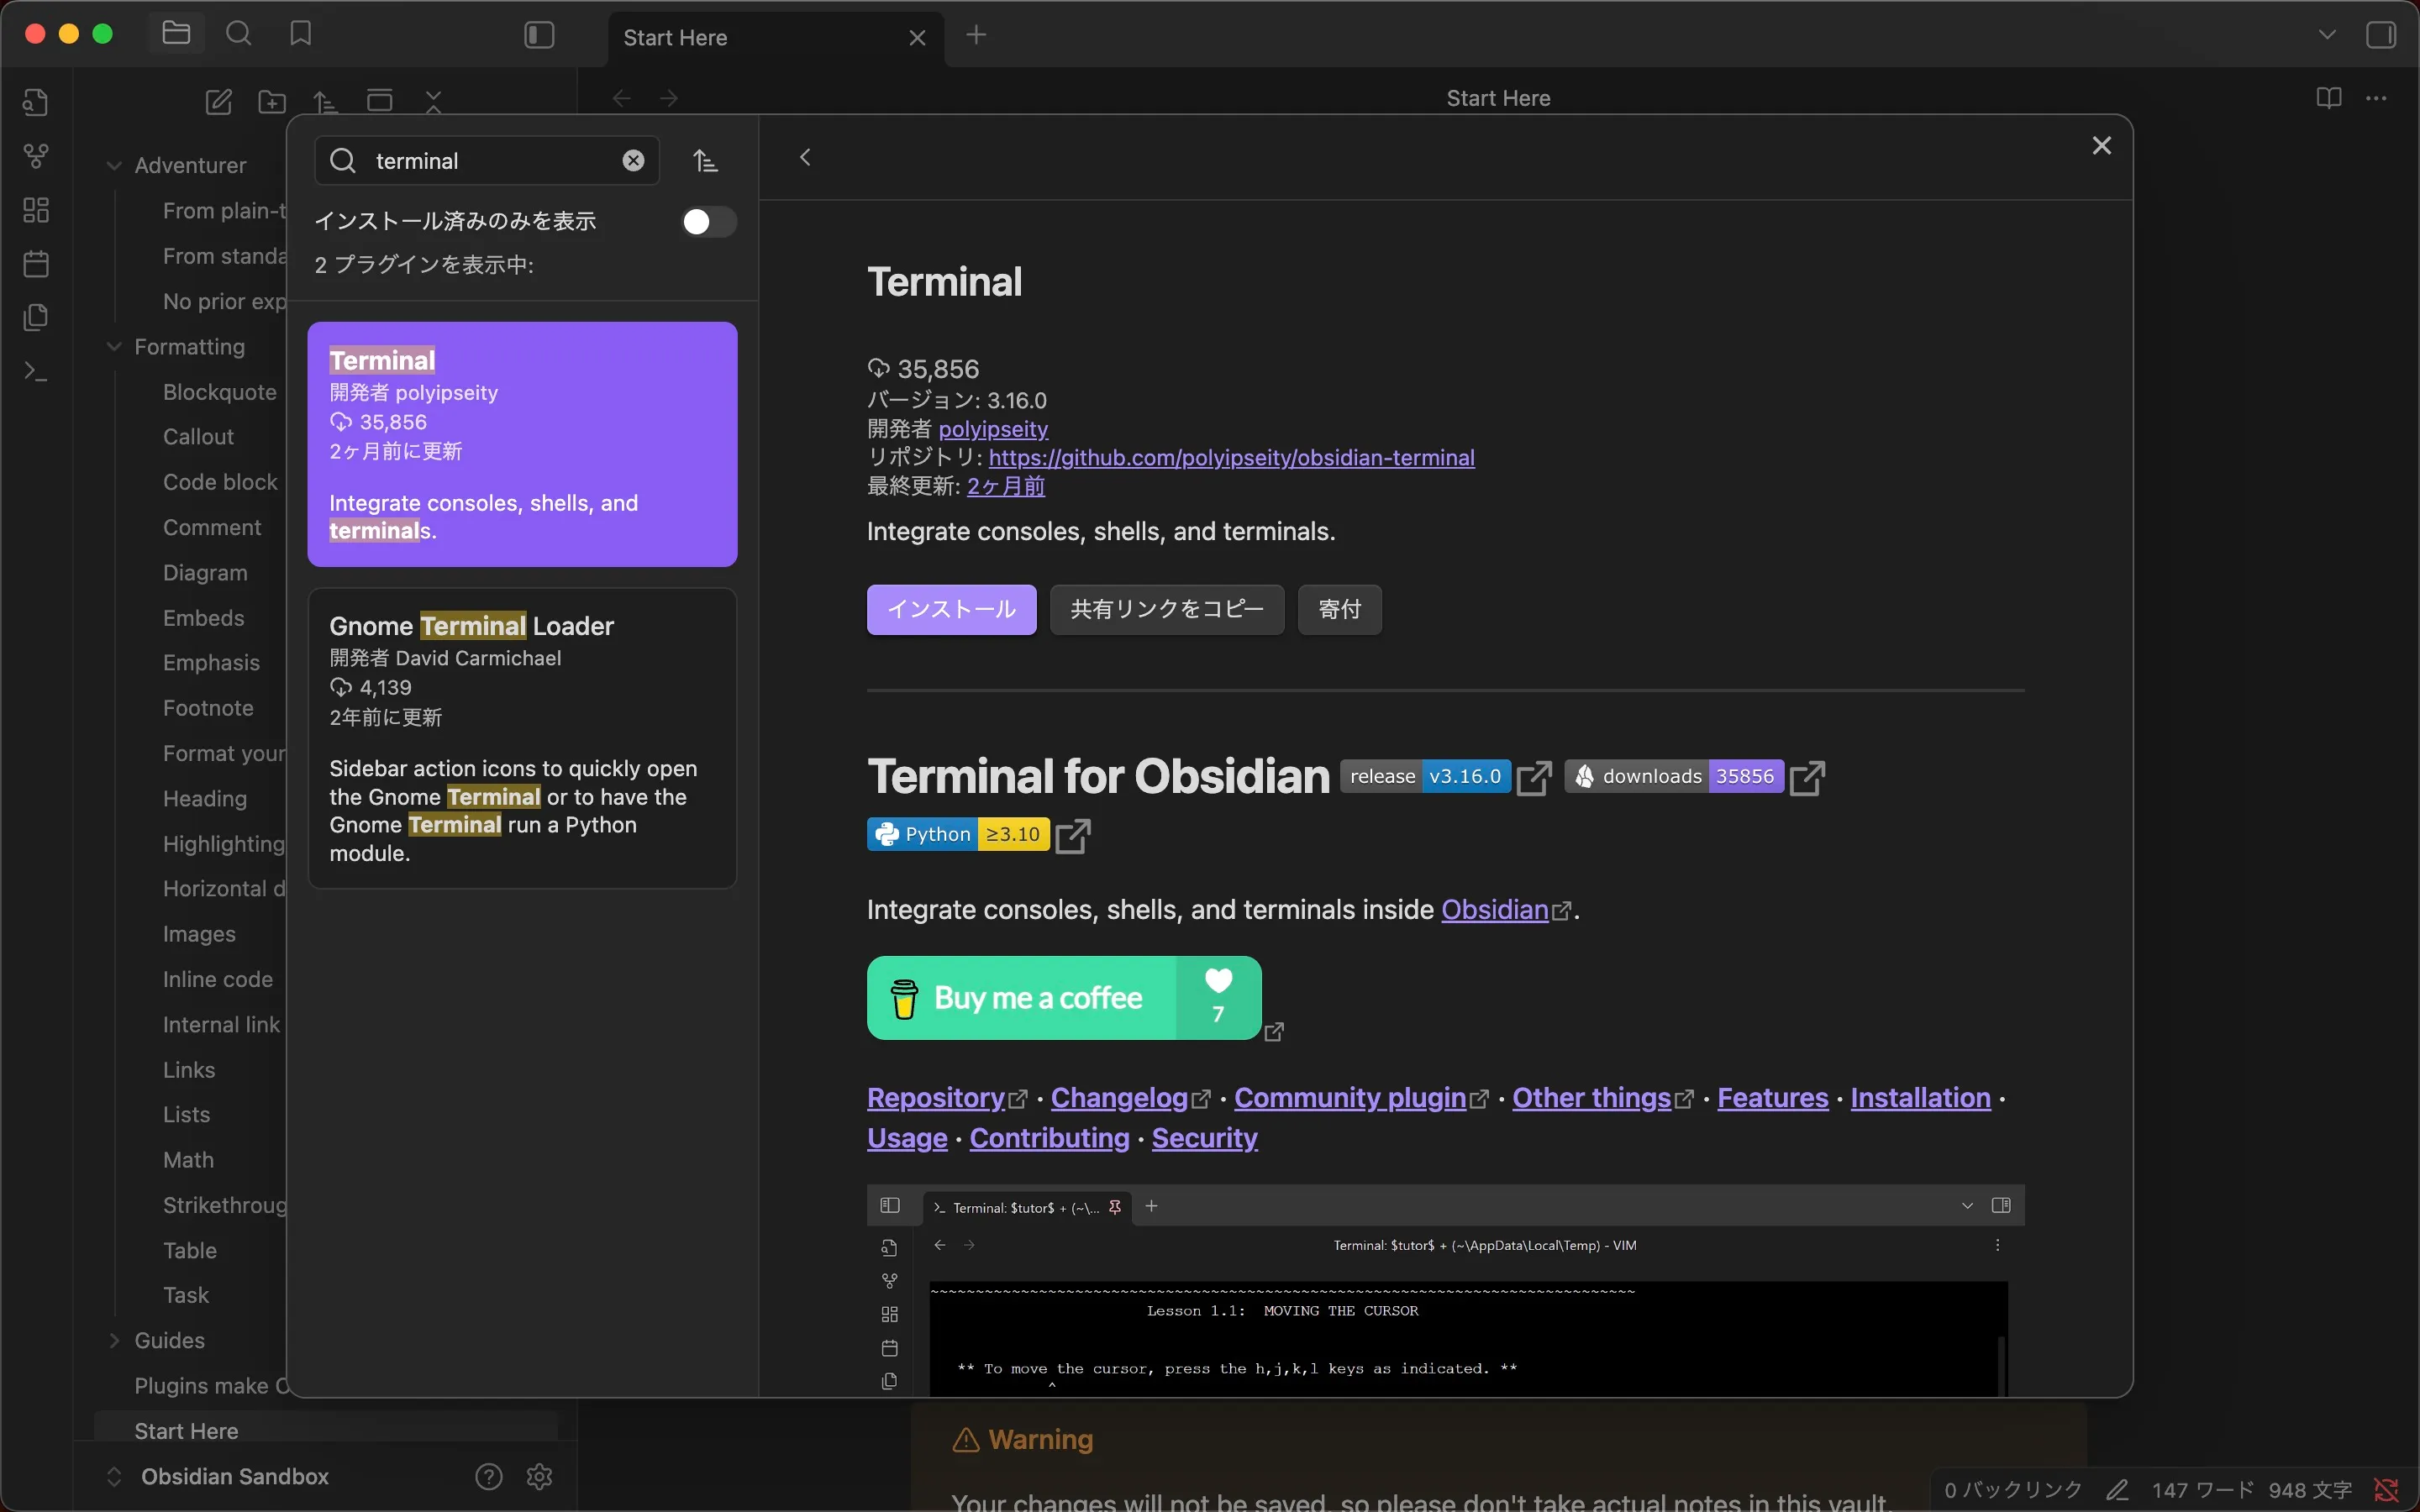Toggle the left sidebar panel
This screenshot has height=1512, width=2420.
pyautogui.click(x=539, y=35)
